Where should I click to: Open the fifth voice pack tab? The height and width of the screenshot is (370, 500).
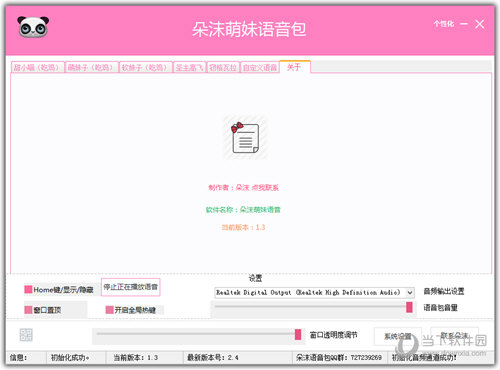223,68
